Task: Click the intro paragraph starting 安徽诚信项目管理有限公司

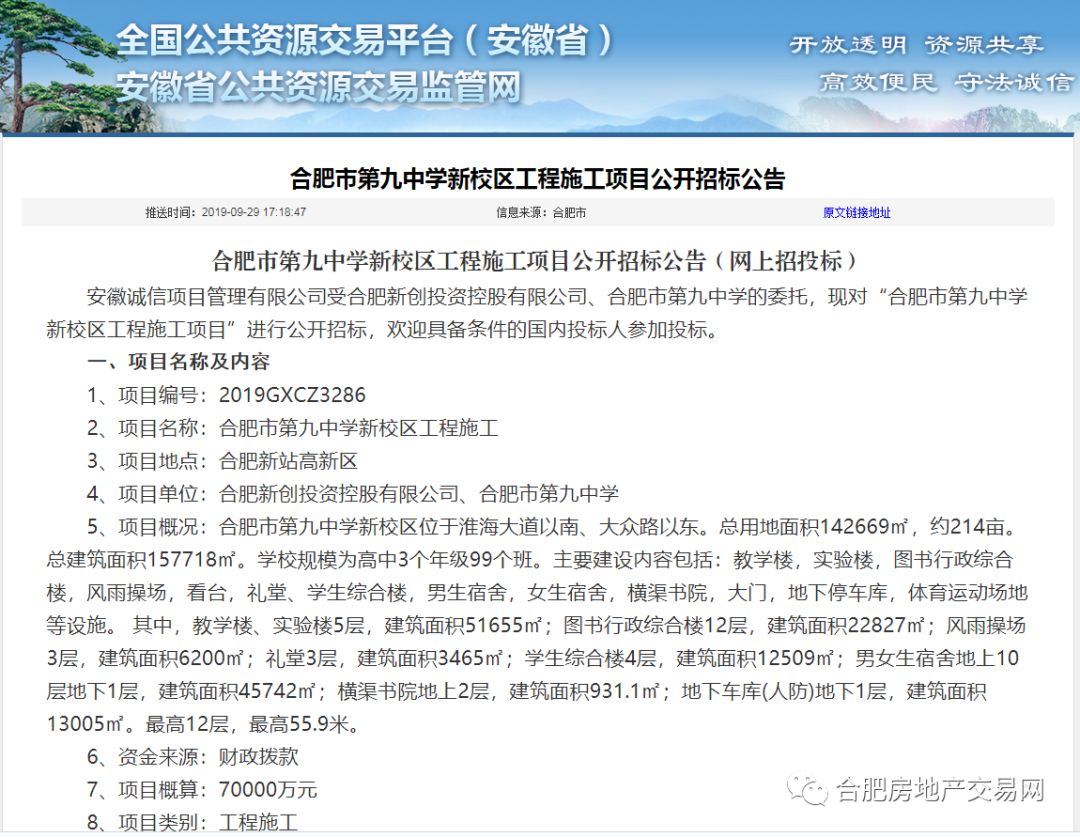Action: pyautogui.click(x=537, y=313)
